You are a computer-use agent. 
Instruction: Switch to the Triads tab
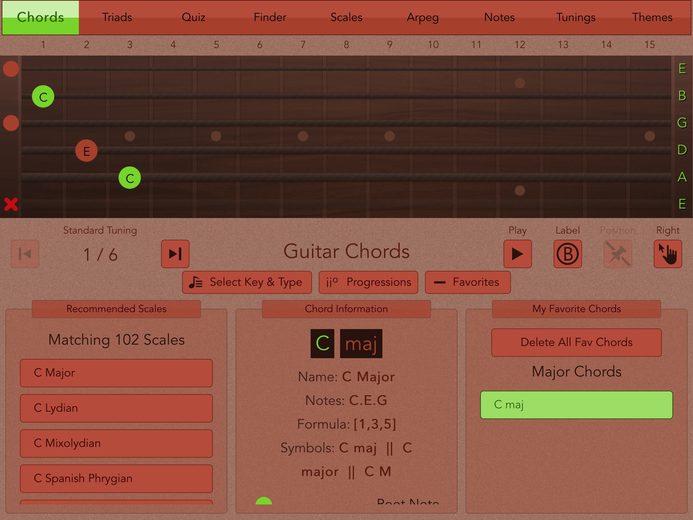click(x=117, y=17)
